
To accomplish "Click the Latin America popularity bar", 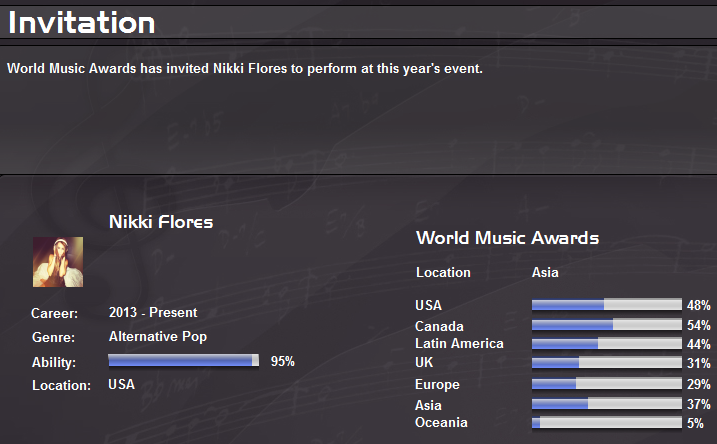I will click(x=606, y=344).
